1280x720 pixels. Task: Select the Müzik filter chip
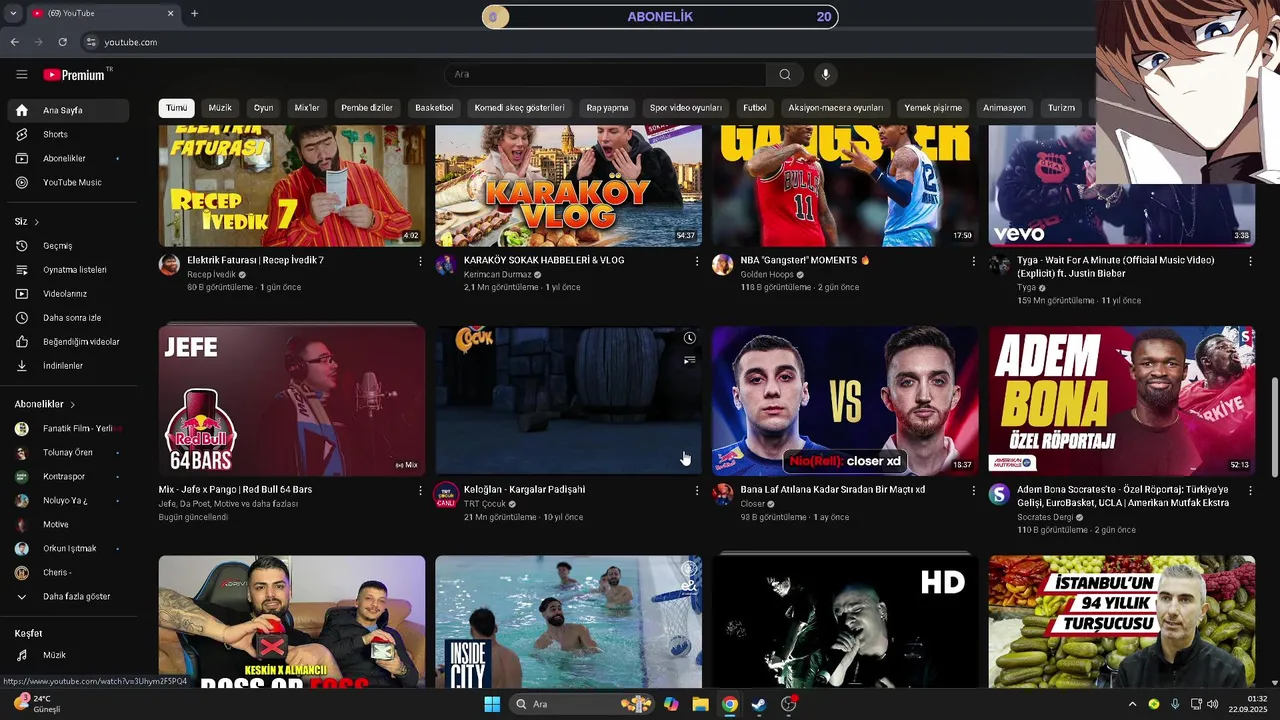tap(220, 108)
